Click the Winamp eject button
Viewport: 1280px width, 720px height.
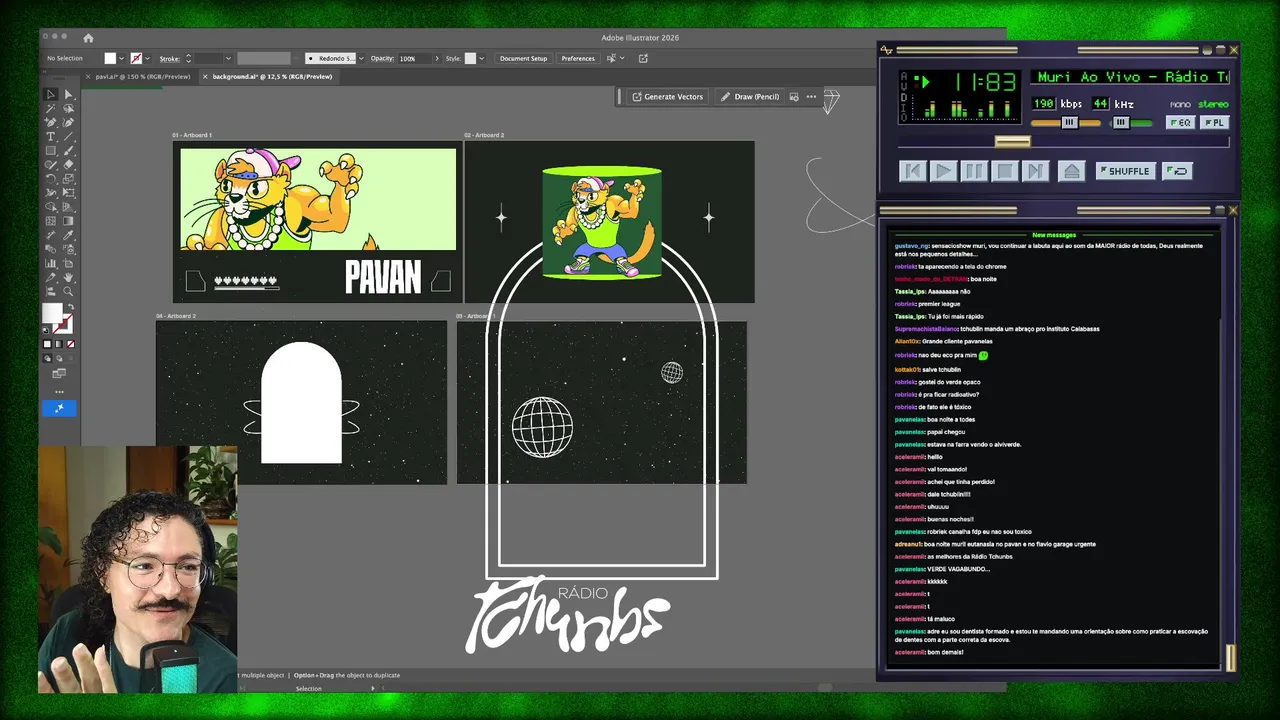coord(1072,171)
